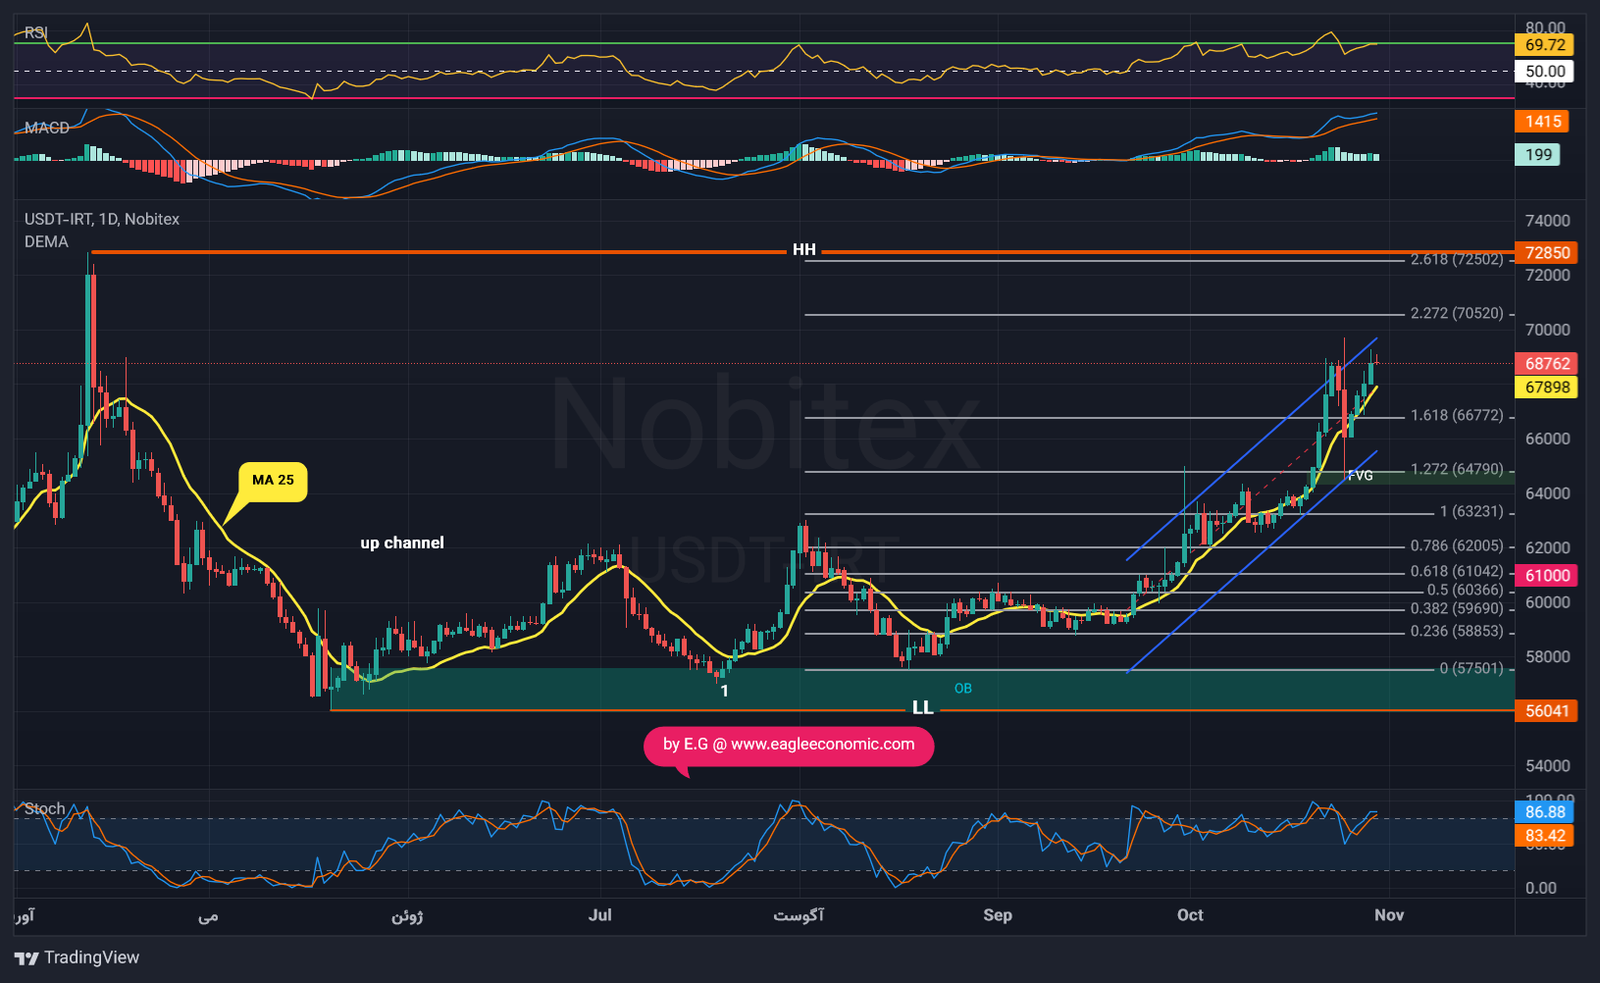The height and width of the screenshot is (983, 1600).
Task: Select Fibonacci level 0.5 (60366)
Action: pyautogui.click(x=1465, y=591)
